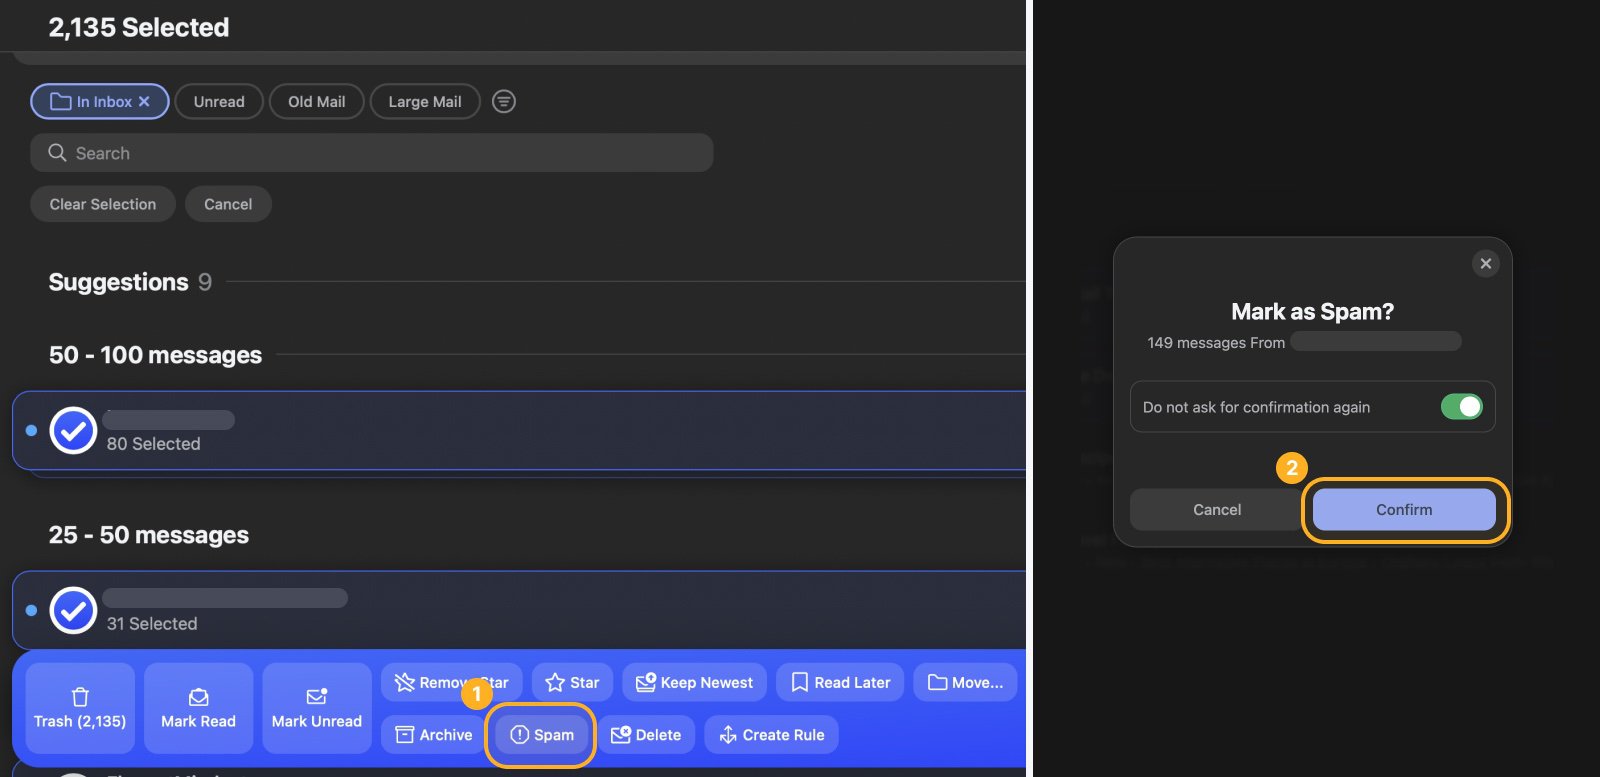Mark selected messages as unread

[316, 708]
